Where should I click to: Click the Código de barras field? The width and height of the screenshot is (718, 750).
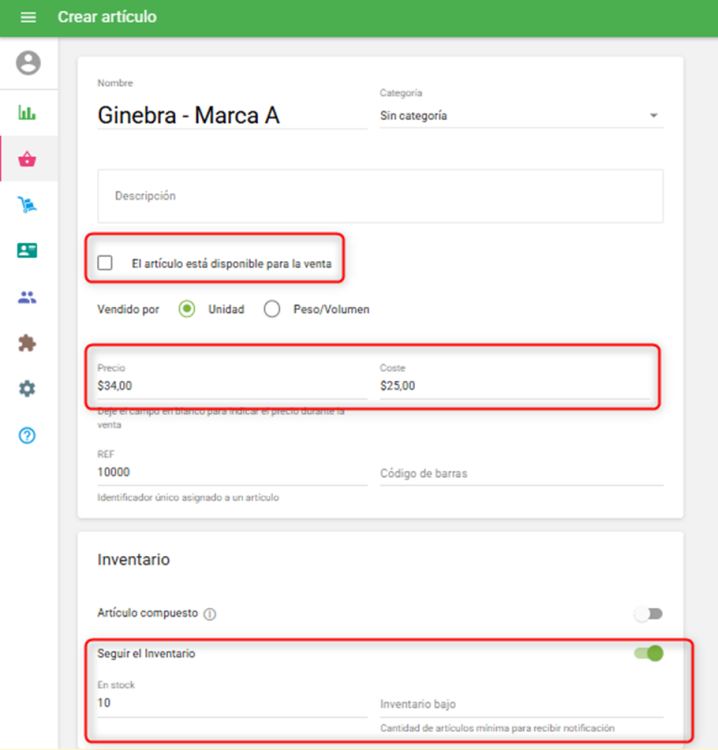(x=521, y=473)
